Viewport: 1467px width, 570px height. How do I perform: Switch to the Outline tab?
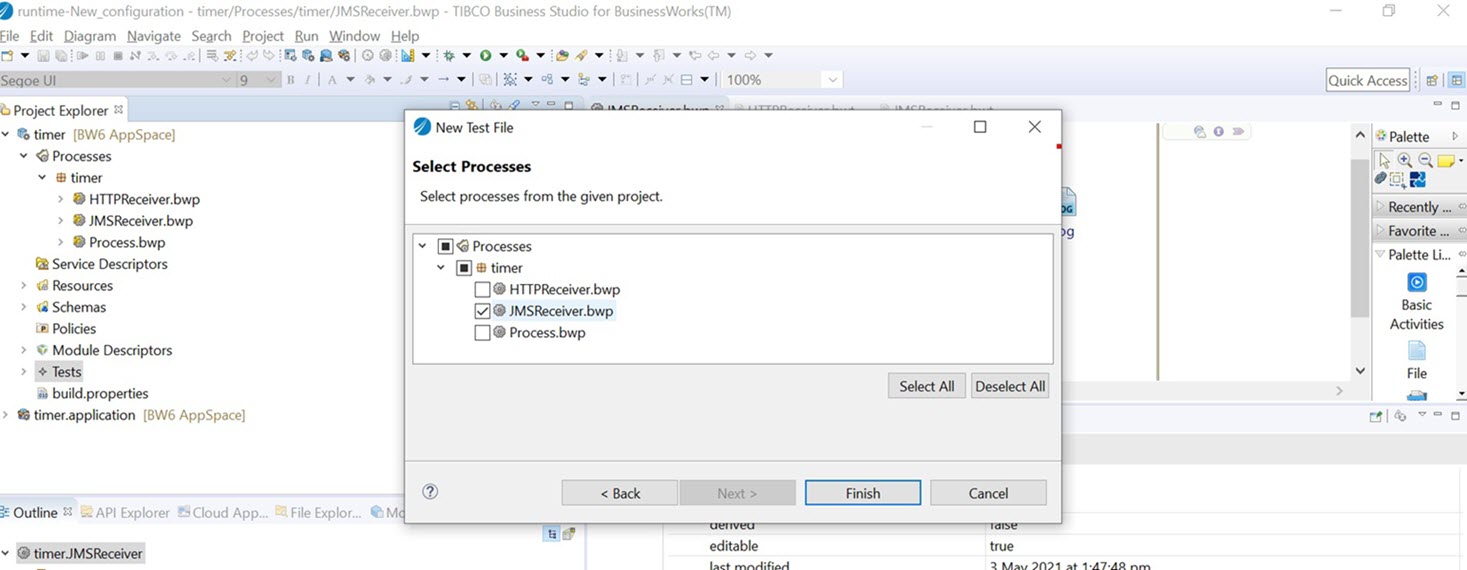click(x=35, y=512)
